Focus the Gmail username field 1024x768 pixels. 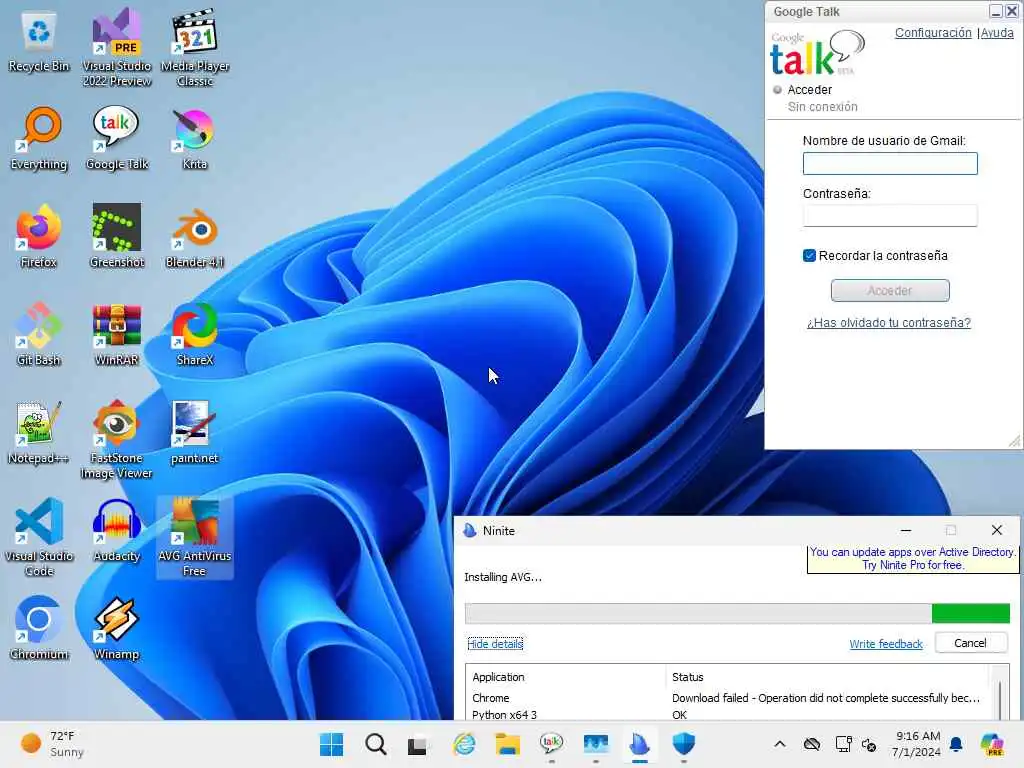890,163
